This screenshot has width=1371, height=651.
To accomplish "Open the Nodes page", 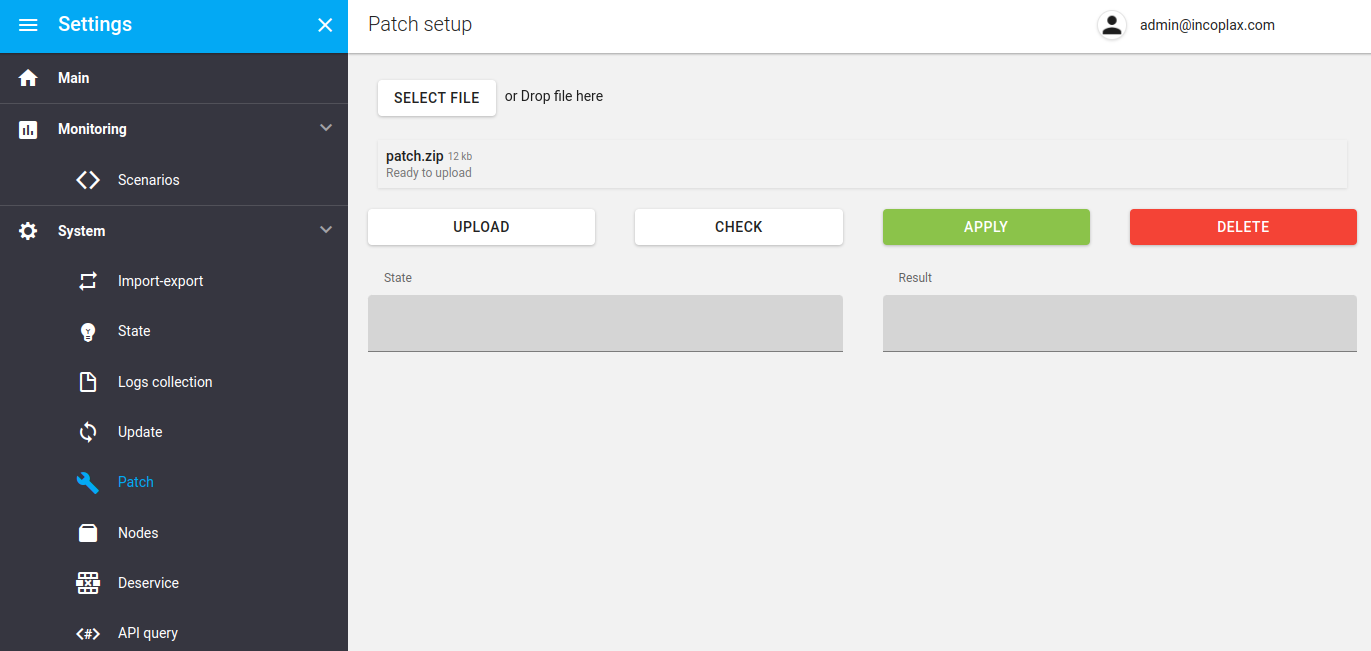I will 174,533.
